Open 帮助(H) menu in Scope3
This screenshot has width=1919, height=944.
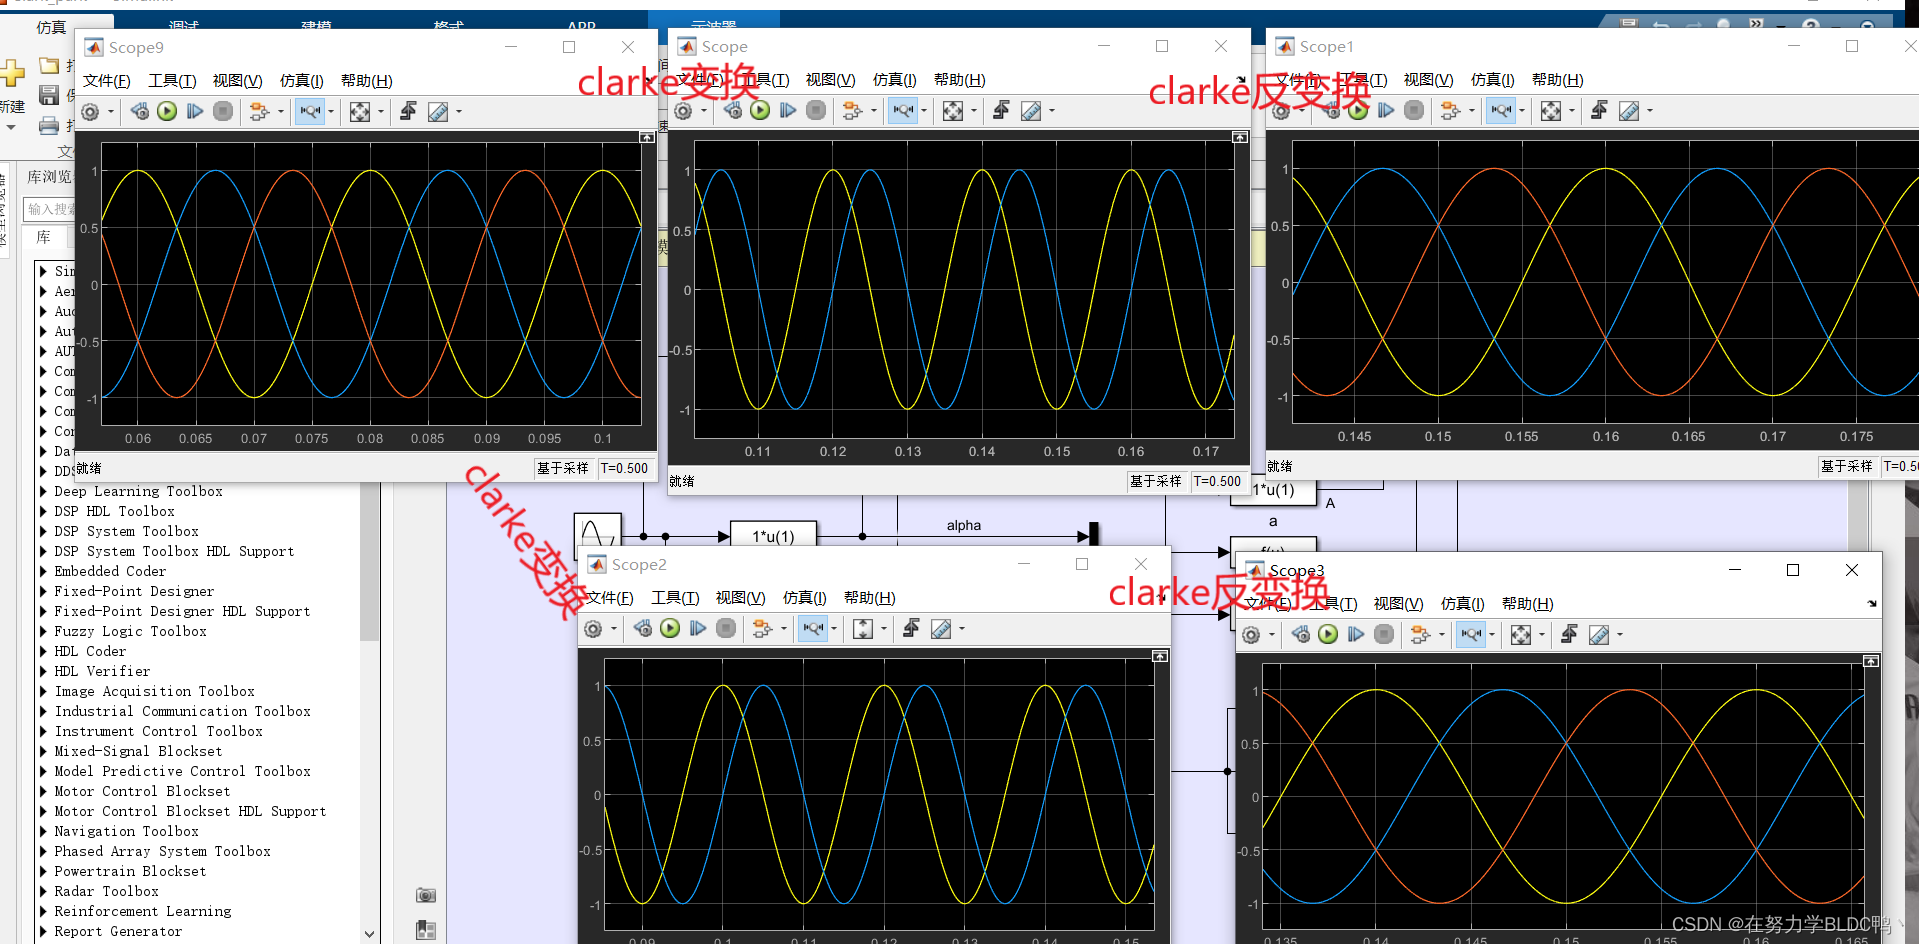point(1527,603)
